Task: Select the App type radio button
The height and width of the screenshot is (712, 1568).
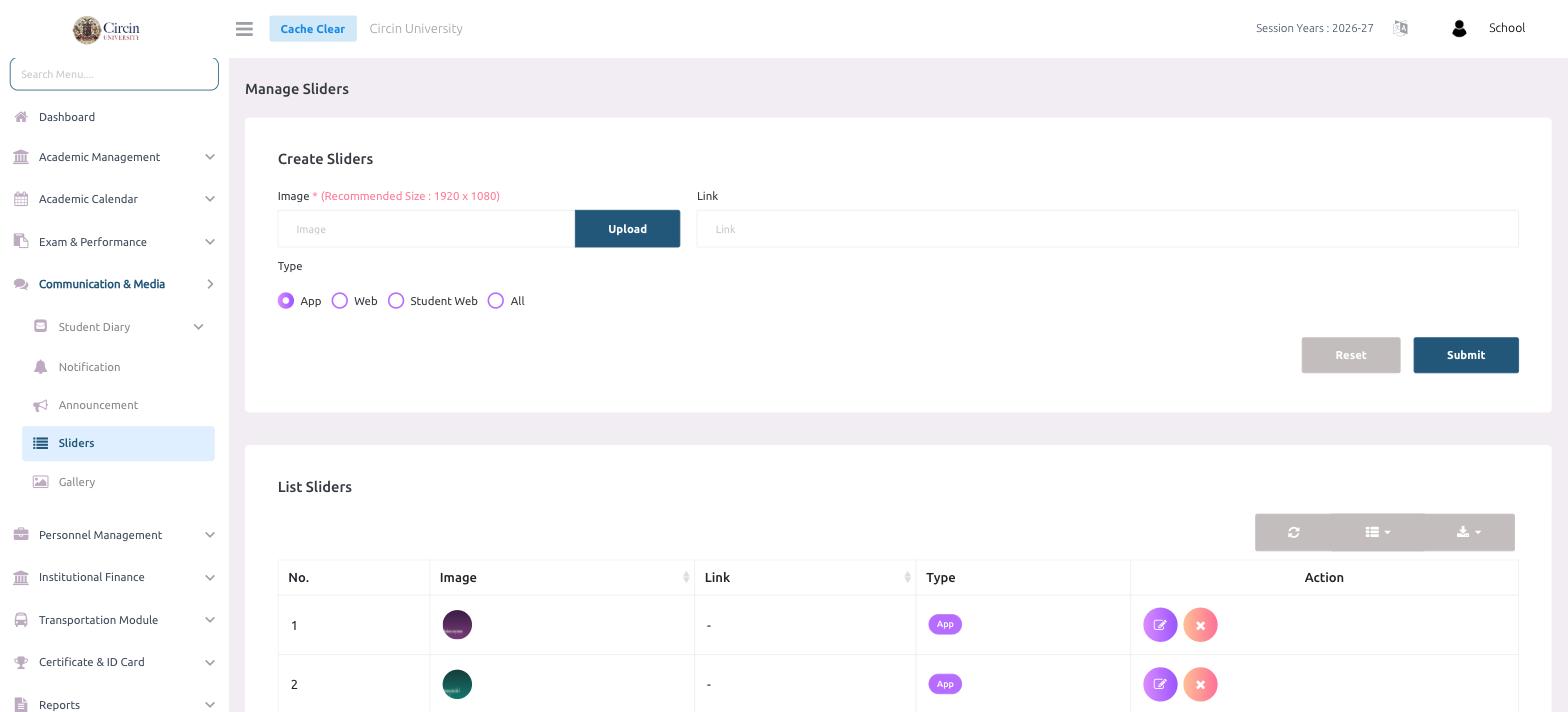Action: pos(286,301)
